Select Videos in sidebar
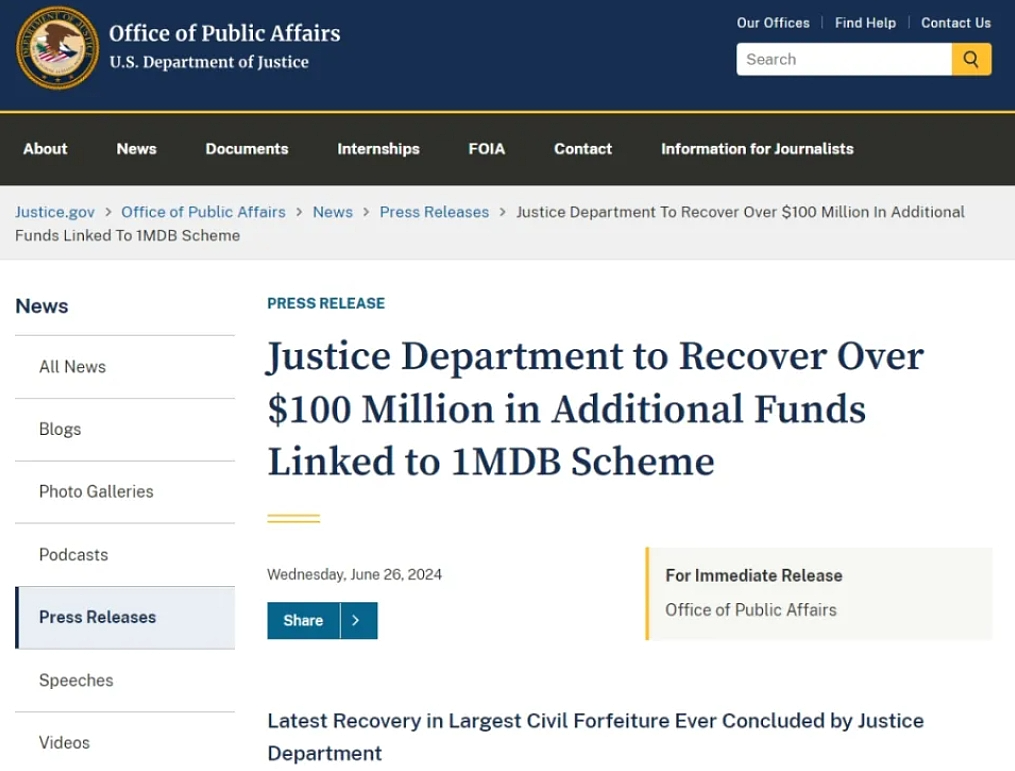1015x771 pixels. [x=125, y=742]
